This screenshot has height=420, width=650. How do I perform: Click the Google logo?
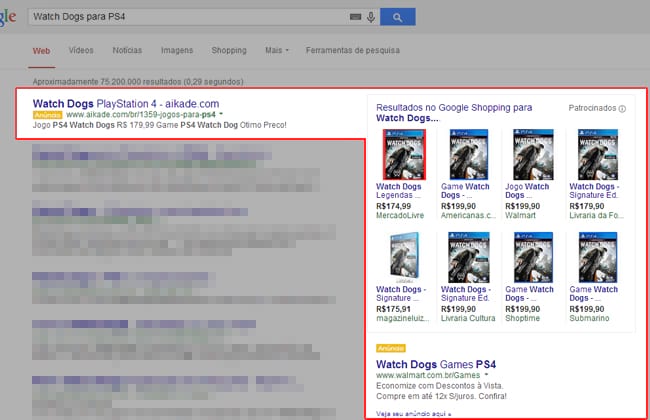7,17
